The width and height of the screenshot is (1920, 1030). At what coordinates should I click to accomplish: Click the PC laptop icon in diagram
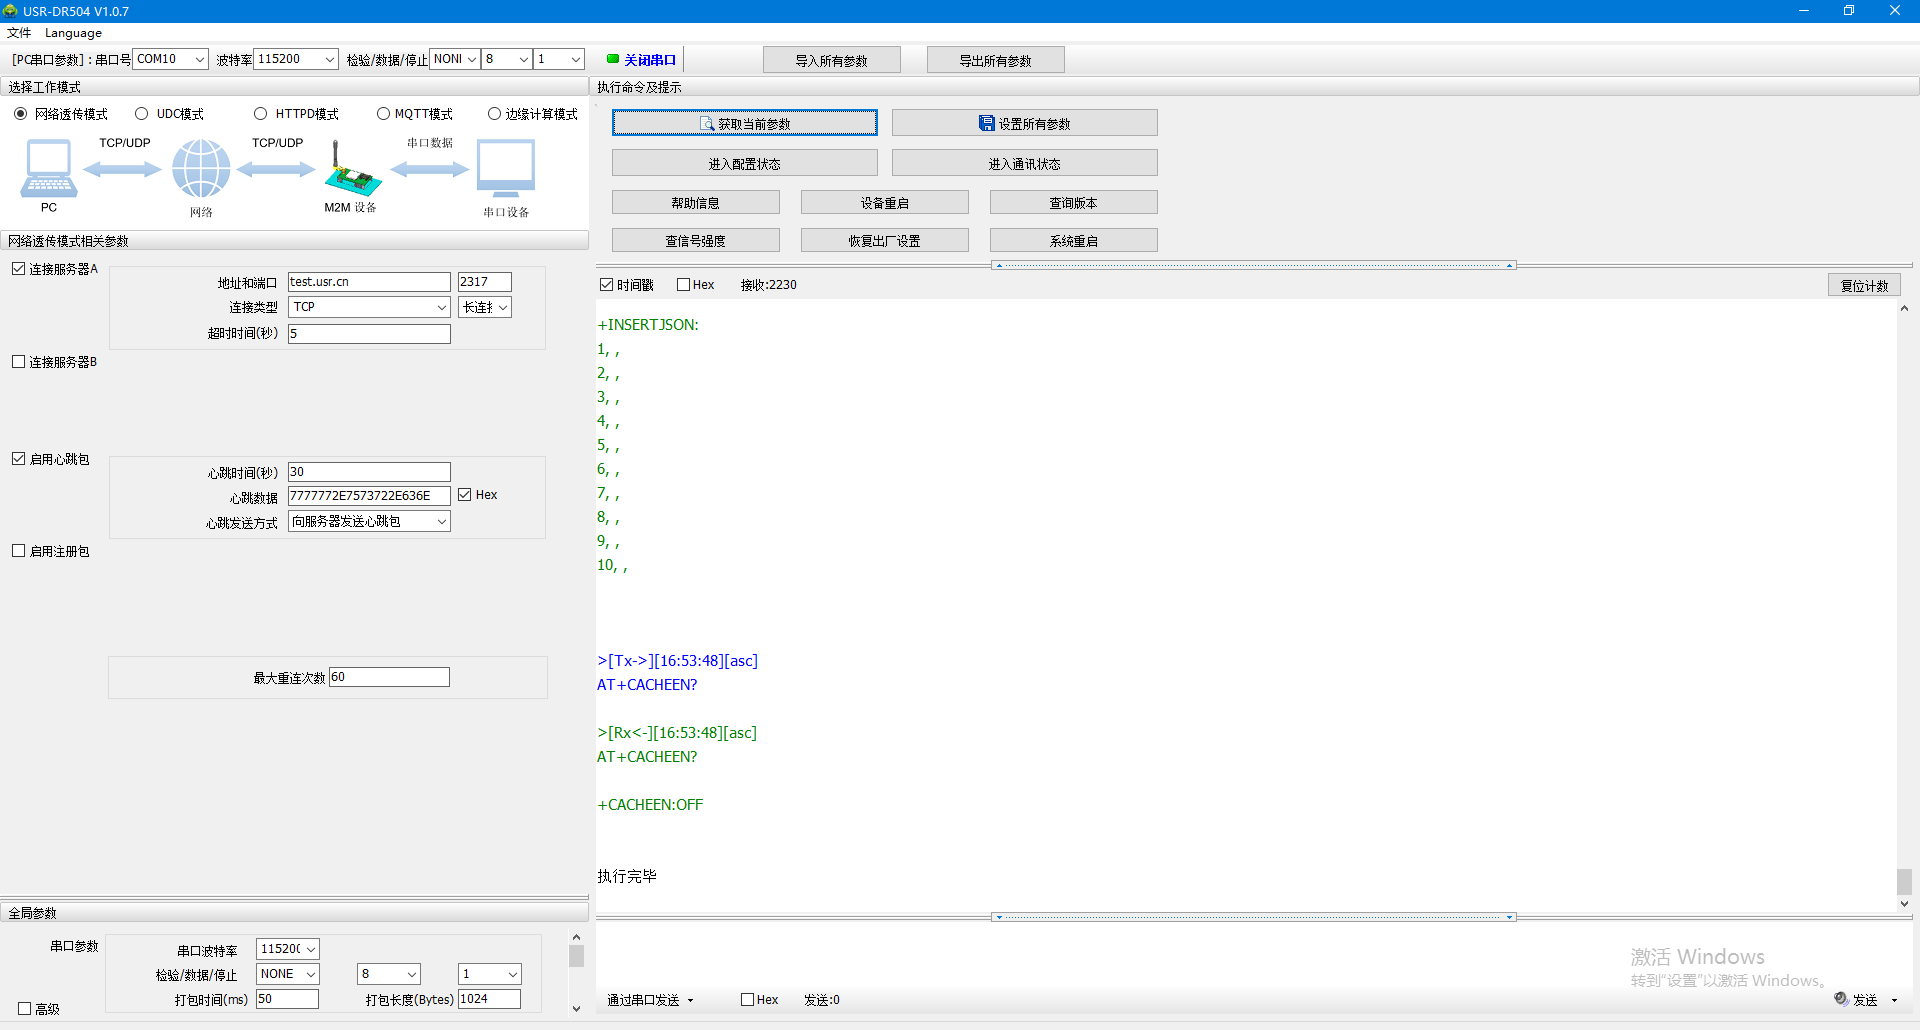click(48, 169)
